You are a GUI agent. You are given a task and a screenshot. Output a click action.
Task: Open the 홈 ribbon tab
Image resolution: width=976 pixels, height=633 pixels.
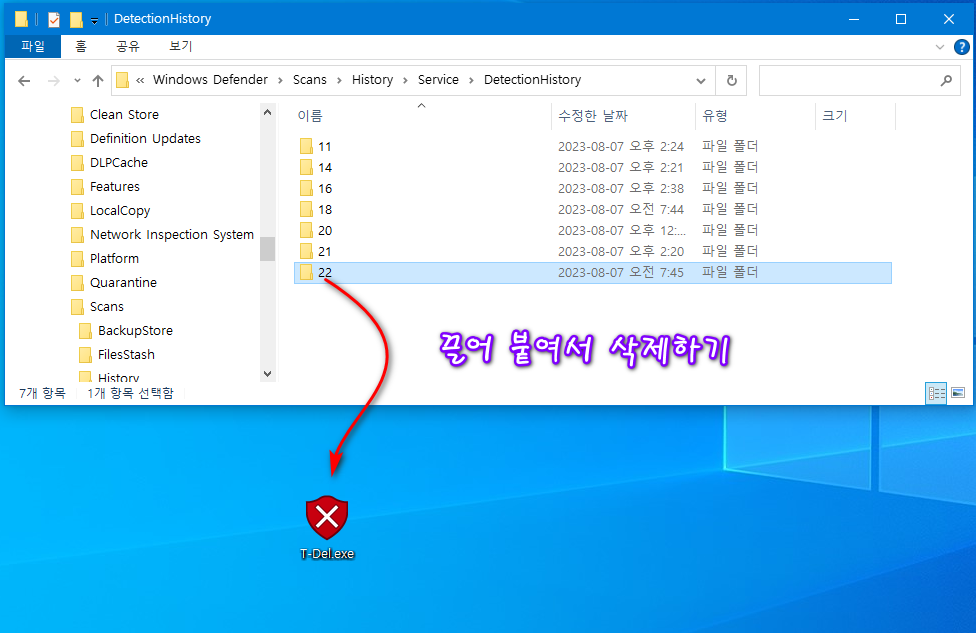(x=81, y=46)
